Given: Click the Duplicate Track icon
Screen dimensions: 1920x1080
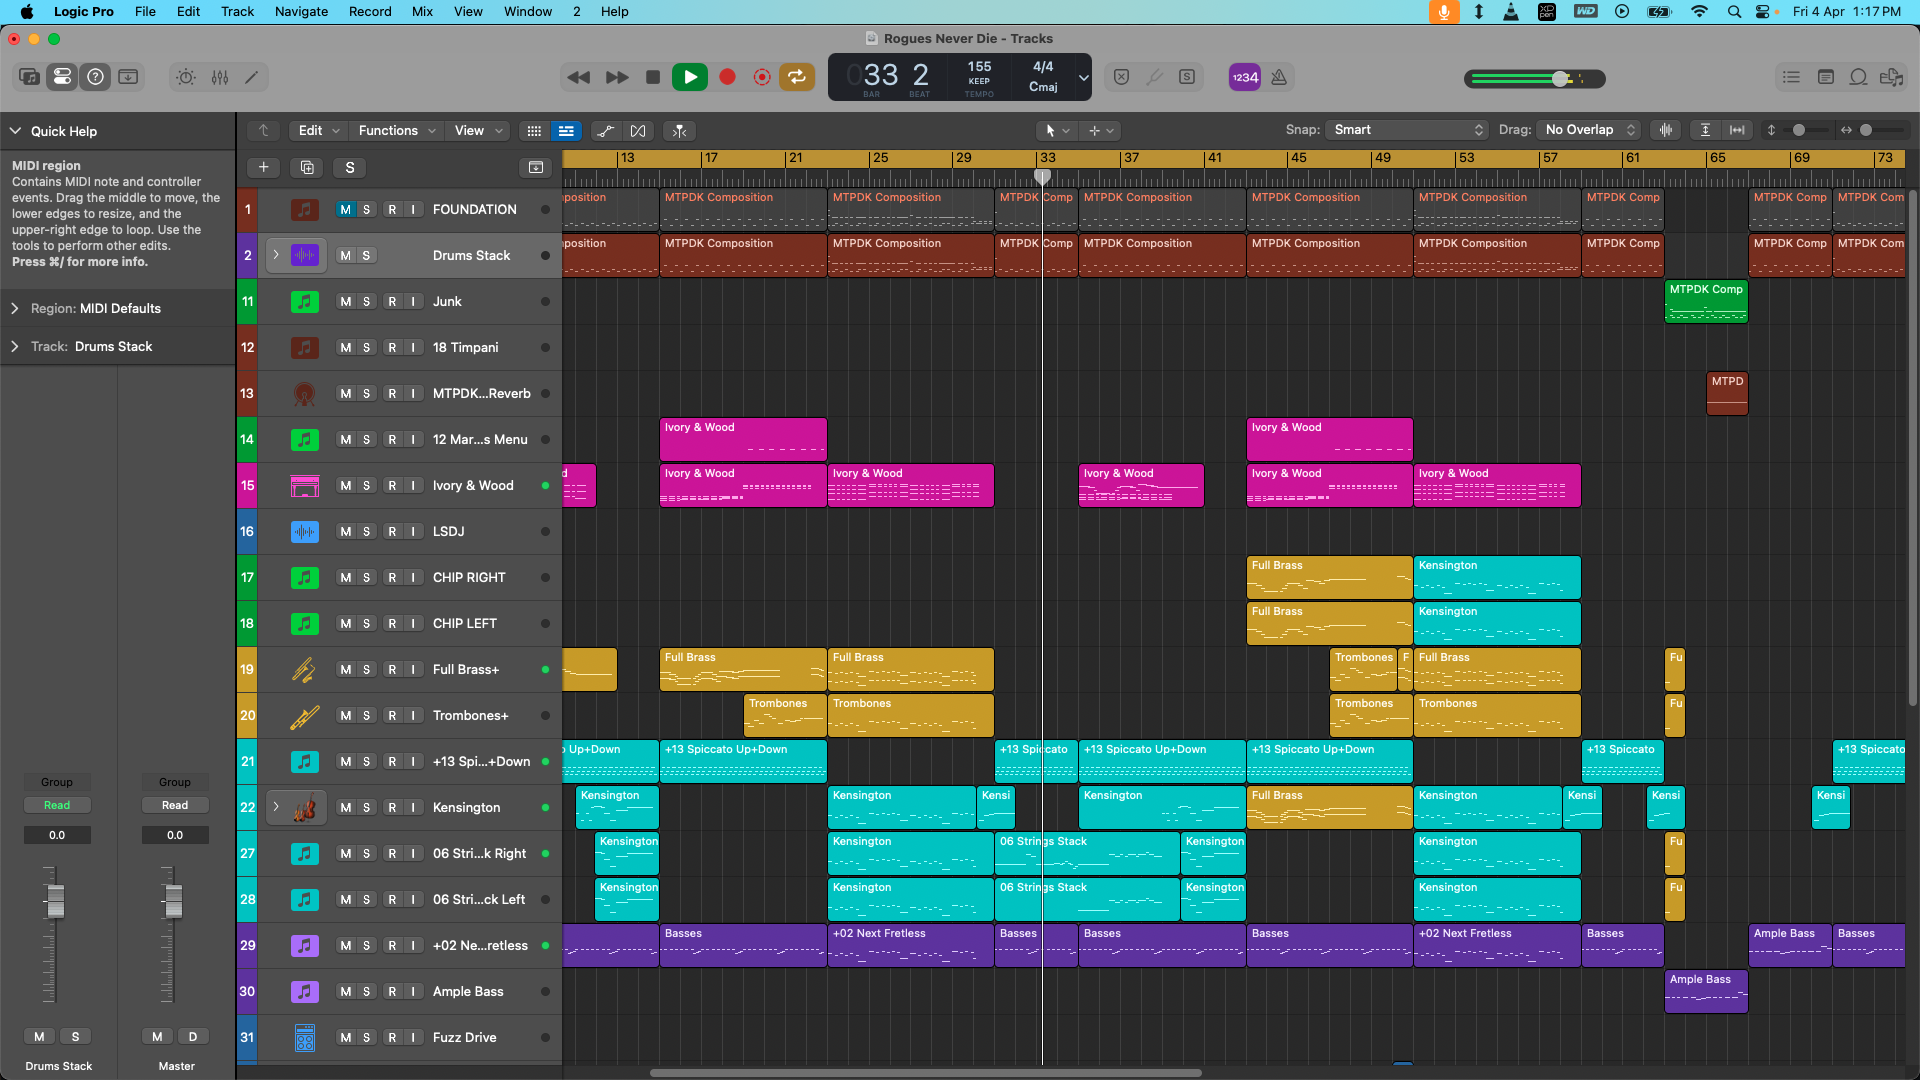Looking at the screenshot, I should pyautogui.click(x=307, y=167).
